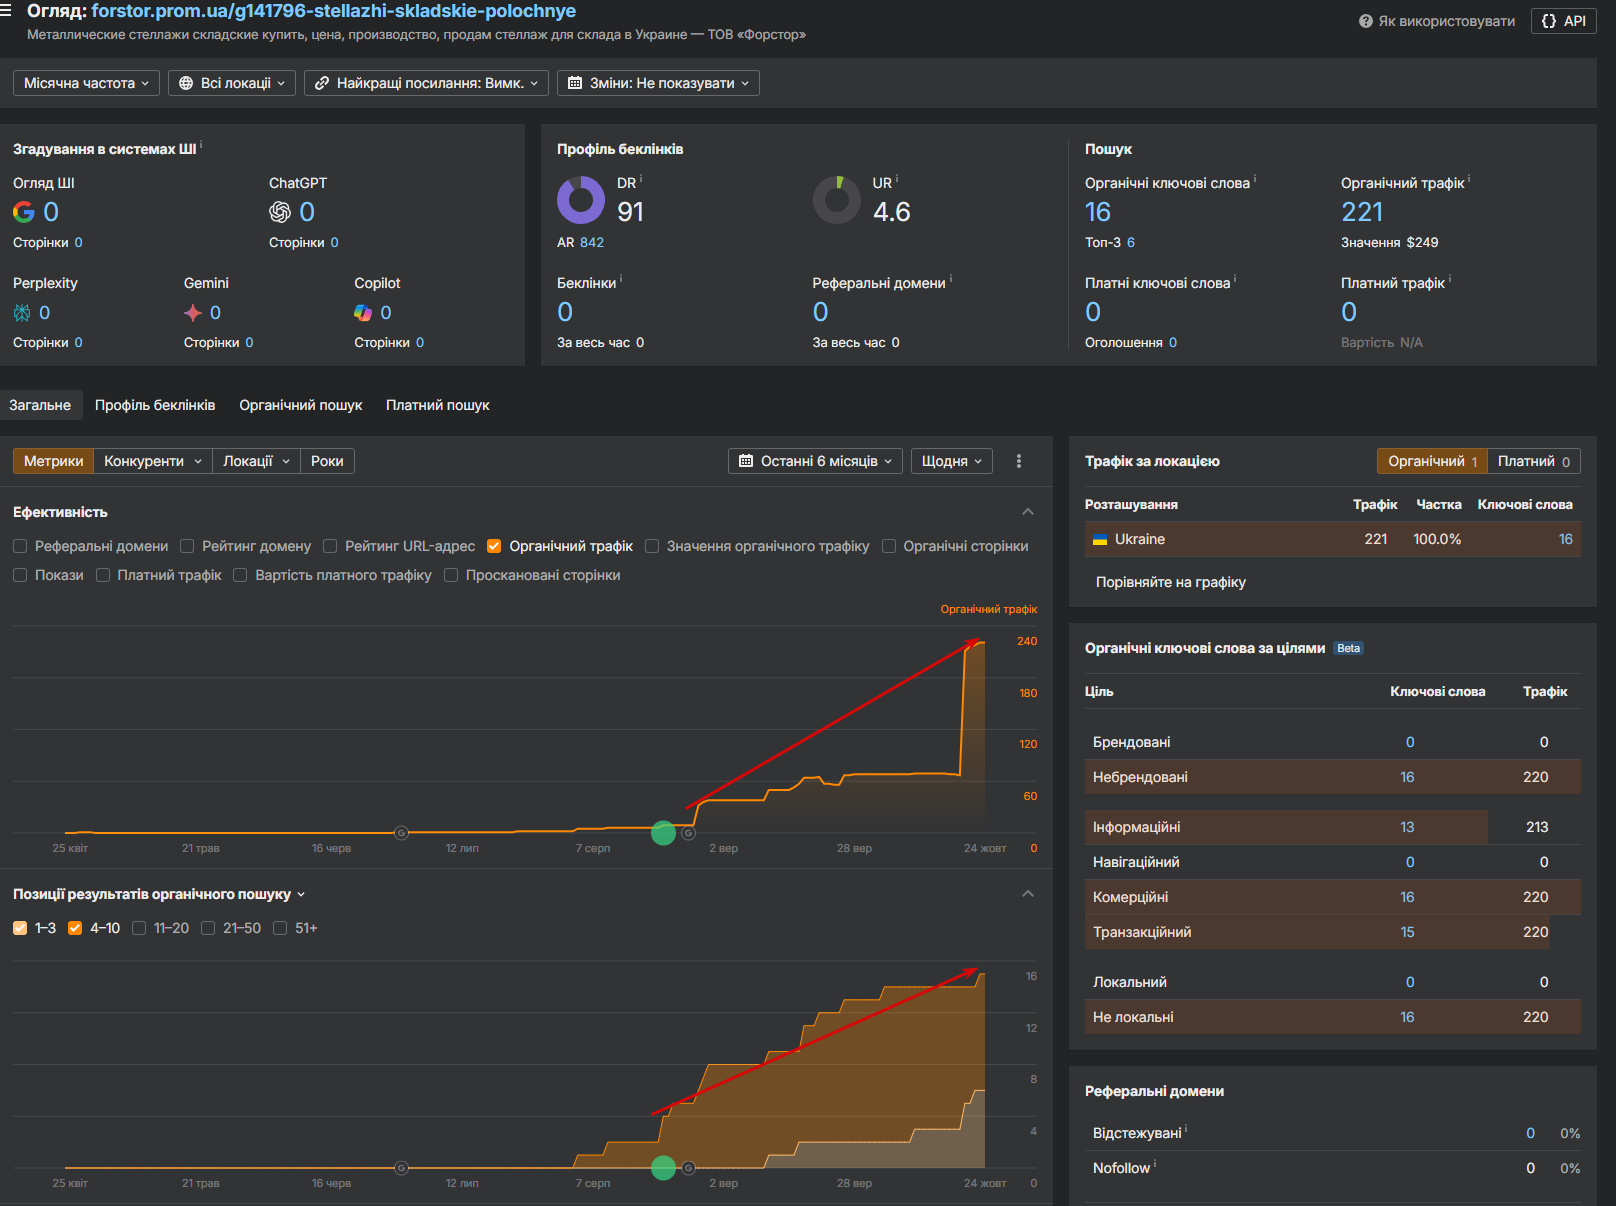Click the Ukraine flag icon
The height and width of the screenshot is (1206, 1616).
tap(1100, 540)
